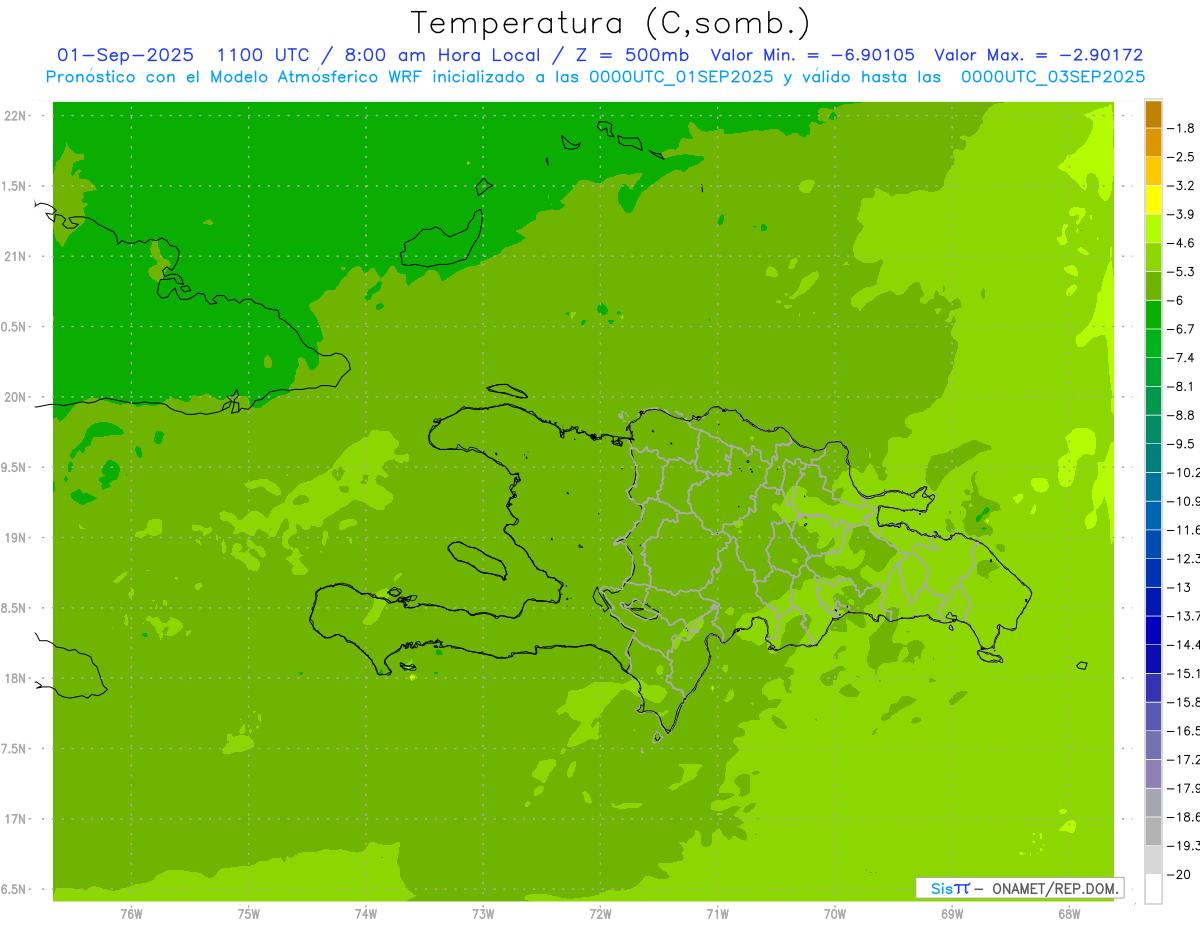Select the date '01-Sep-2025' in header
This screenshot has width=1200, height=927.
tap(126, 55)
